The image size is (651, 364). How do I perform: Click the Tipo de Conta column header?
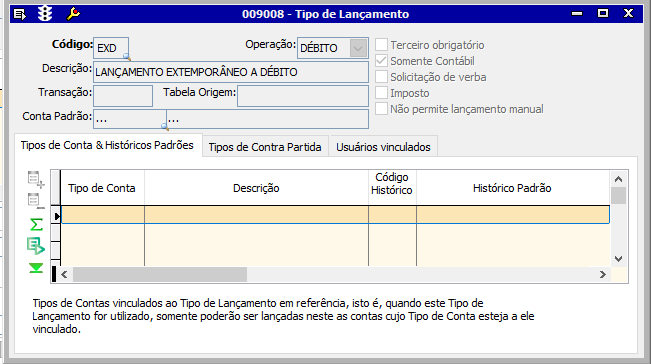pyautogui.click(x=102, y=188)
